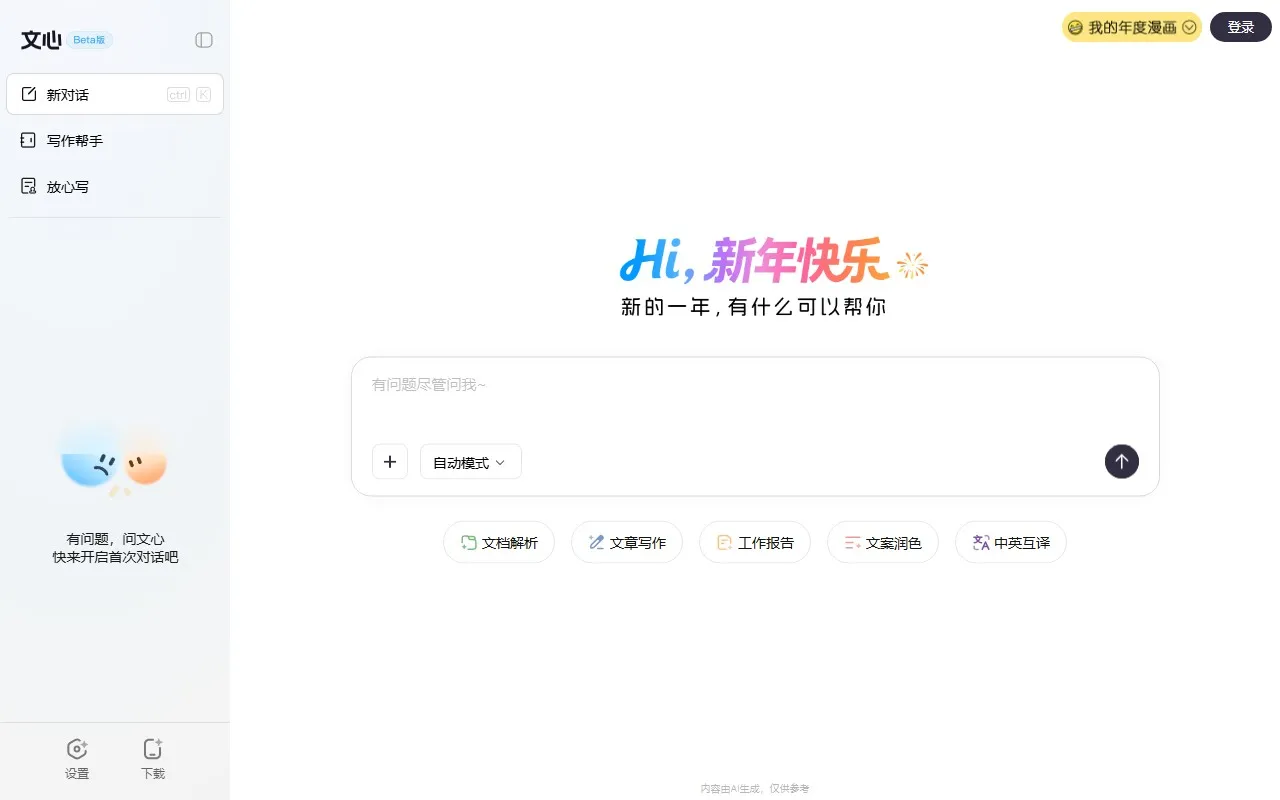Screen dimensions: 1280x800
Task: Click the attachment plus button in input box
Action: coord(390,461)
